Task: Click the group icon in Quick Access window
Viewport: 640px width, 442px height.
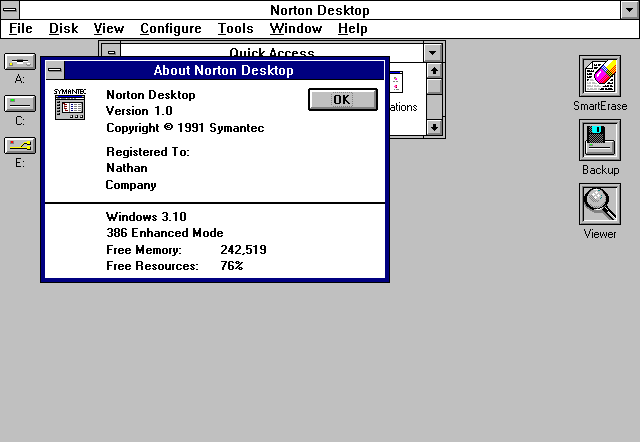Action: coord(396,82)
